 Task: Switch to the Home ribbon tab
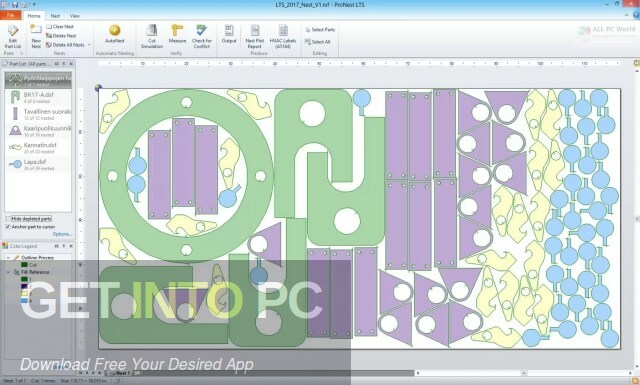[x=34, y=16]
